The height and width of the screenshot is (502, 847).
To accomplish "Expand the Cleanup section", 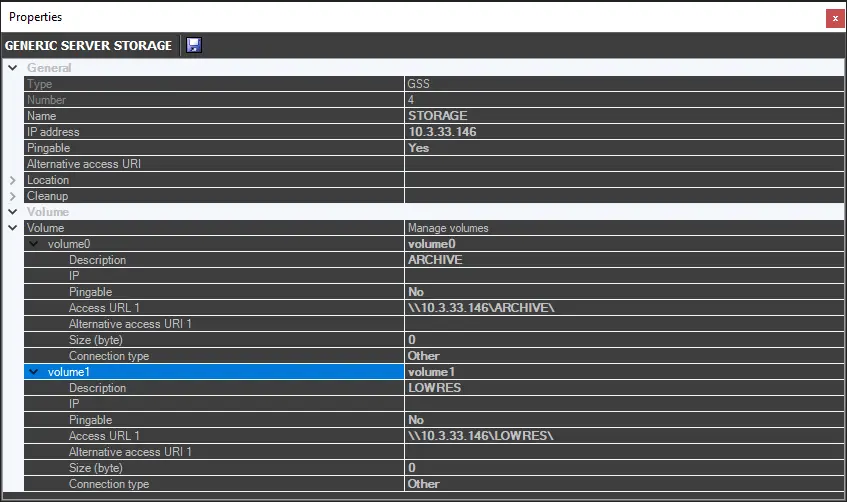I will click(13, 196).
